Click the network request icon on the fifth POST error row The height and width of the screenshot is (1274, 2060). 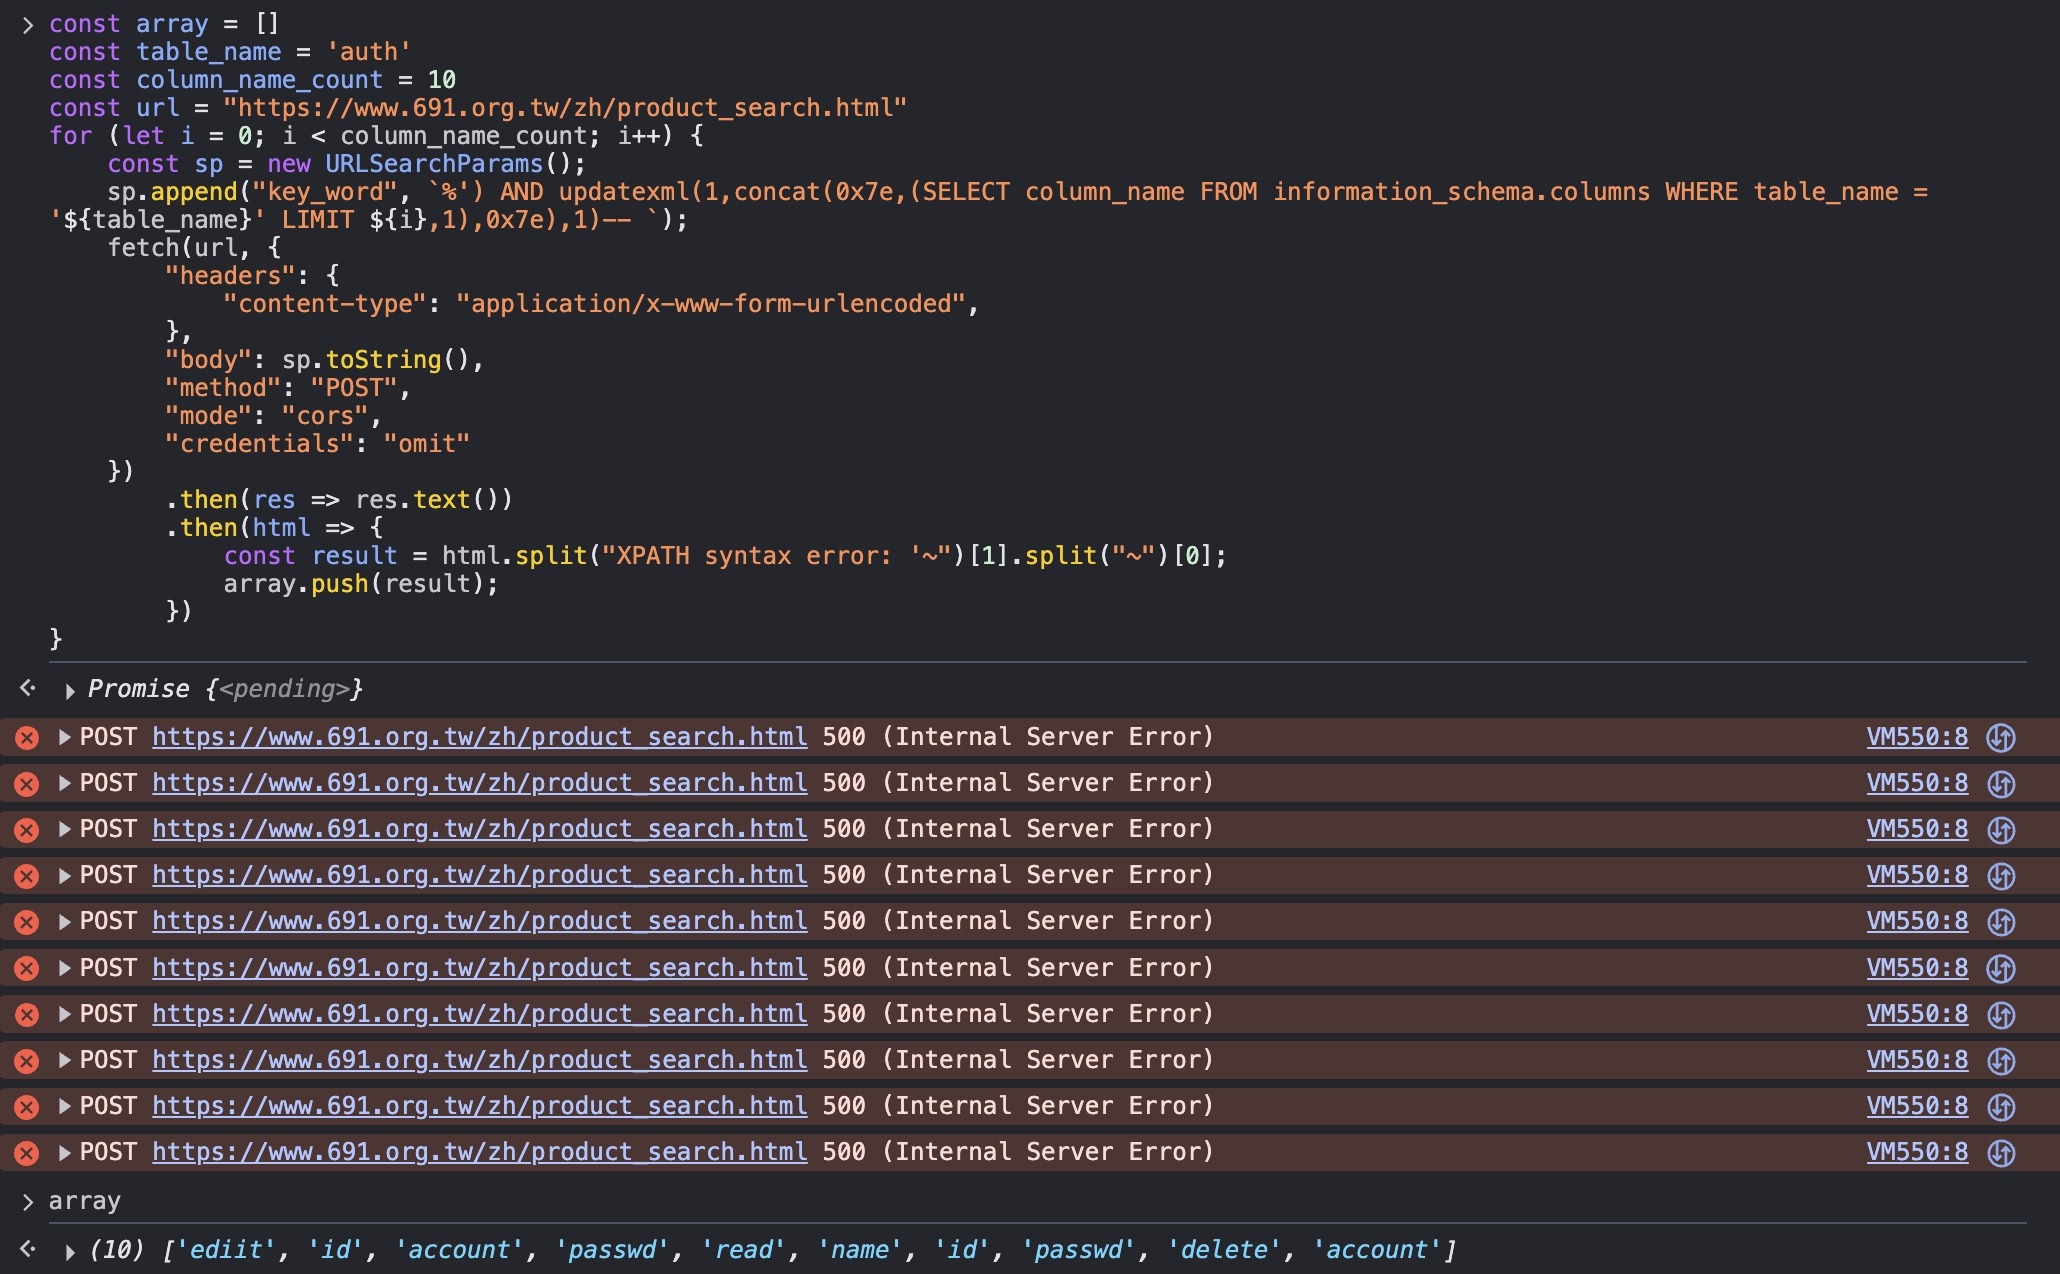pyautogui.click(x=2001, y=922)
